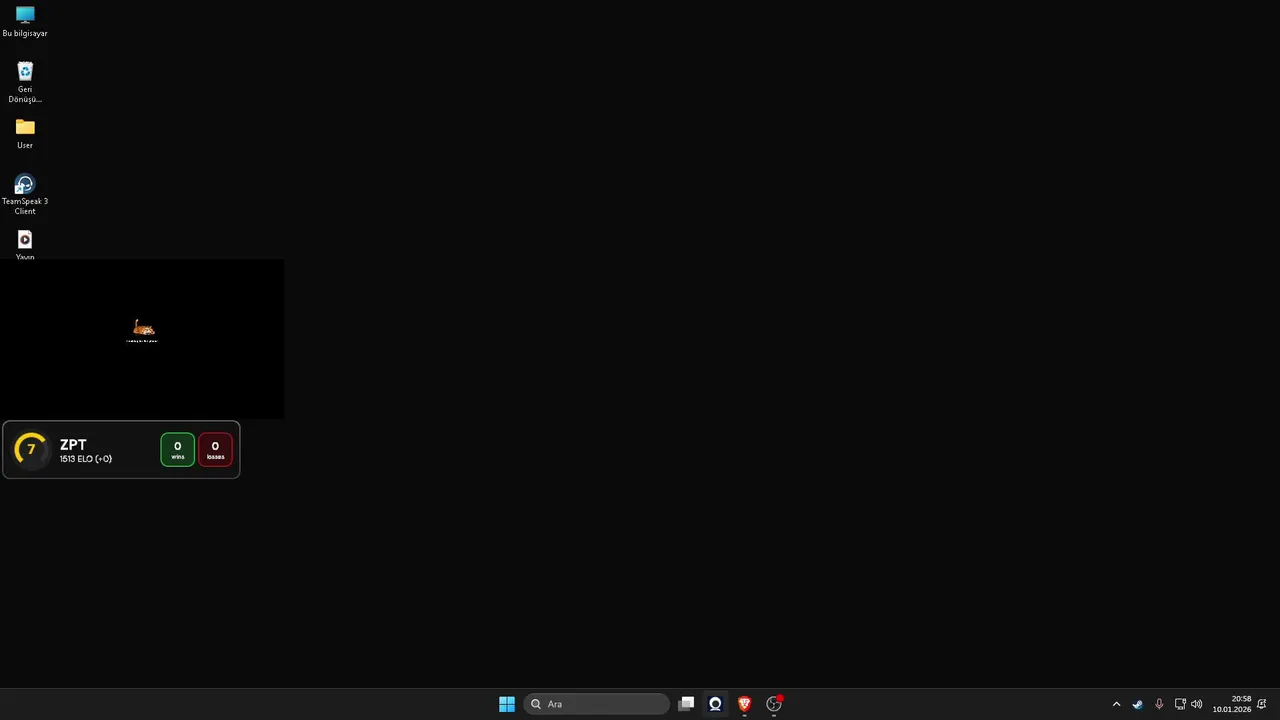The height and width of the screenshot is (720, 1280).
Task: Click the sleeping cat image in overlay
Action: (143, 328)
